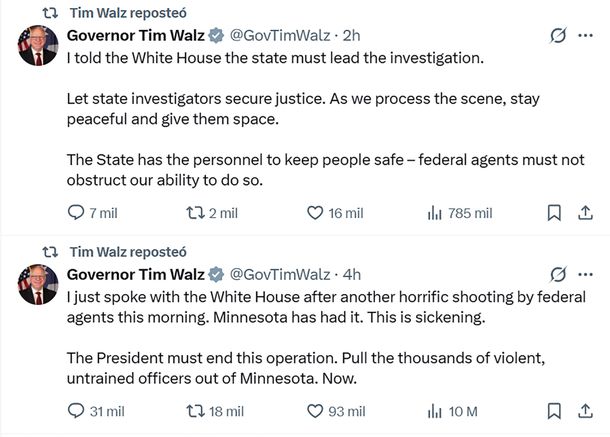
Task: Bookmark the 4h White House tweet
Action: (554, 411)
